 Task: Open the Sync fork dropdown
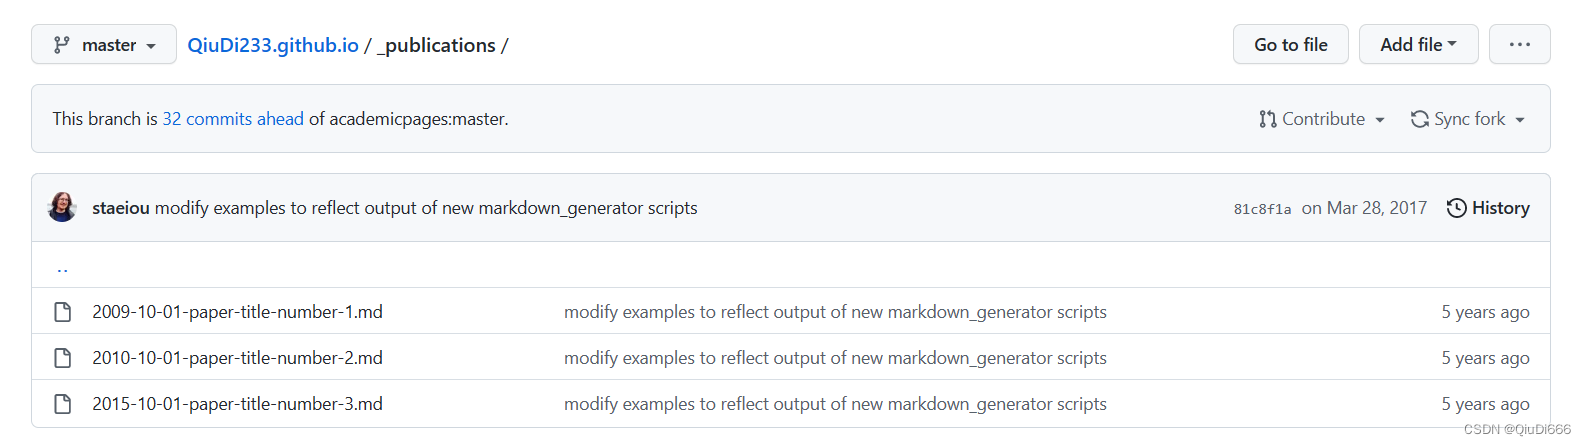tap(1468, 119)
